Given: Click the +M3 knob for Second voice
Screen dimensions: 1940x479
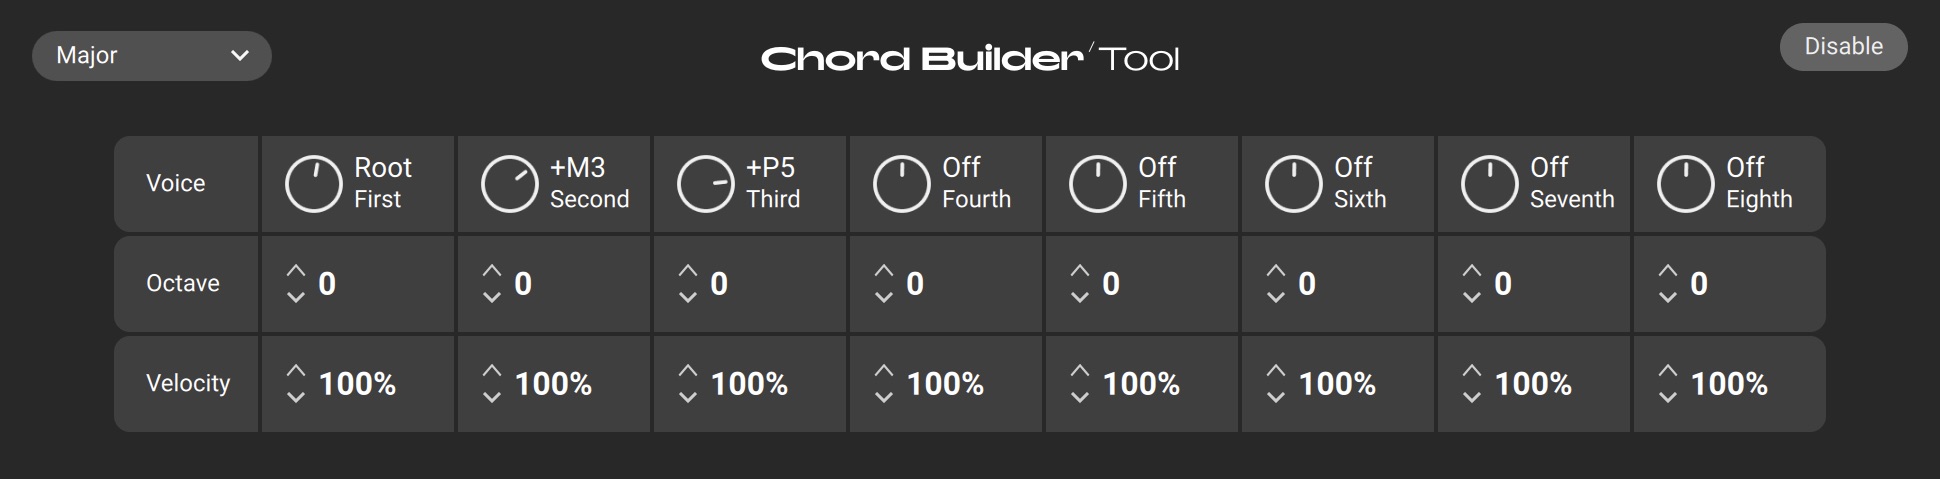Looking at the screenshot, I should point(509,185).
